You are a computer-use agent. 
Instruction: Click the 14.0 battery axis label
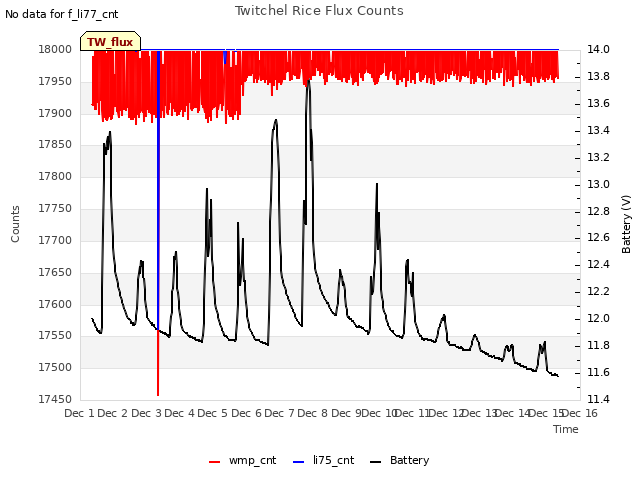598,49
